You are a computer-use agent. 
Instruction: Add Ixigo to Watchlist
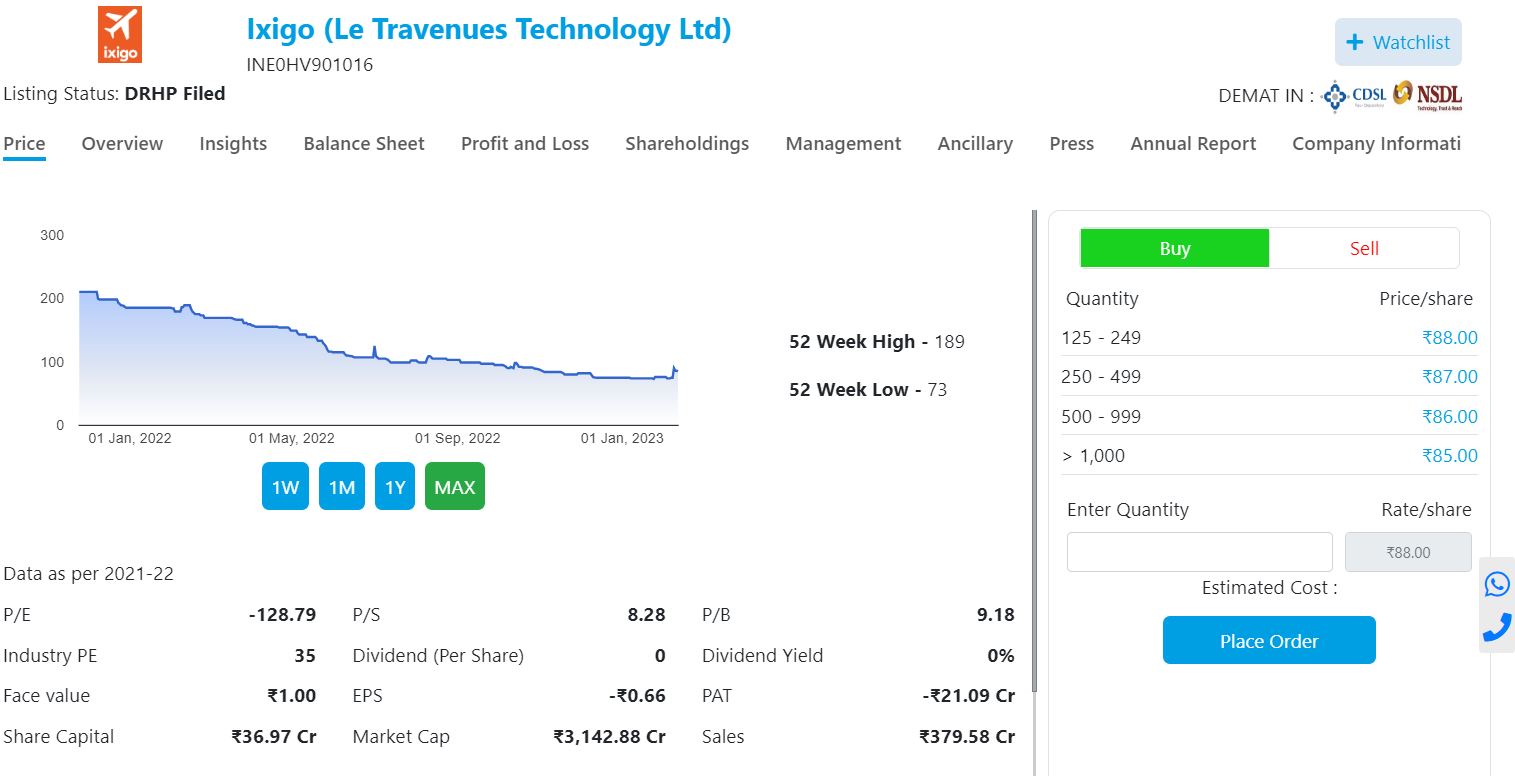pyautogui.click(x=1398, y=42)
